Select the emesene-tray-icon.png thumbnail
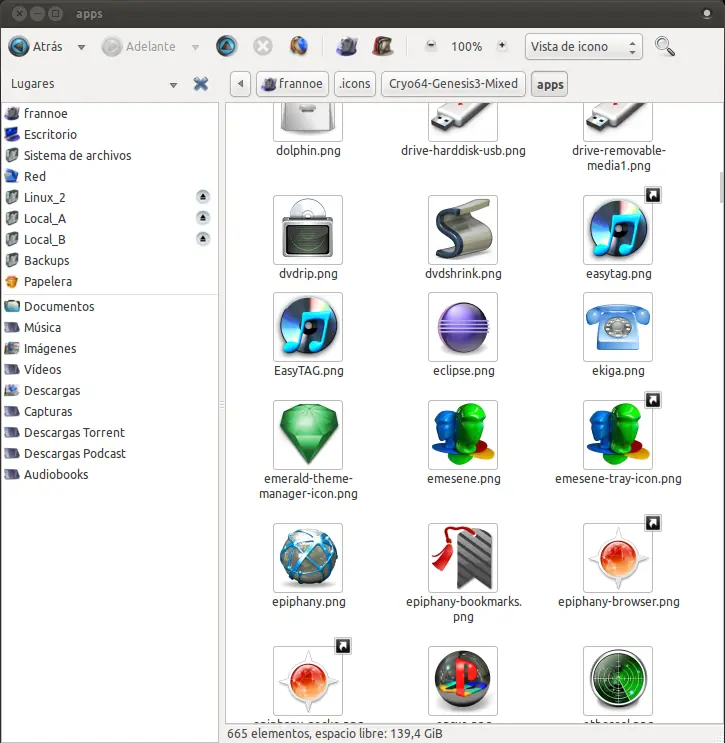 (x=618, y=435)
